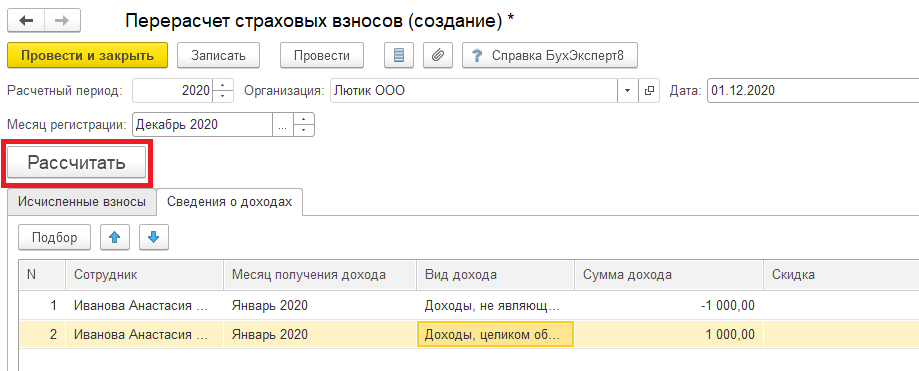Move the row down with the blue arrow
This screenshot has height=371, width=919.
154,237
